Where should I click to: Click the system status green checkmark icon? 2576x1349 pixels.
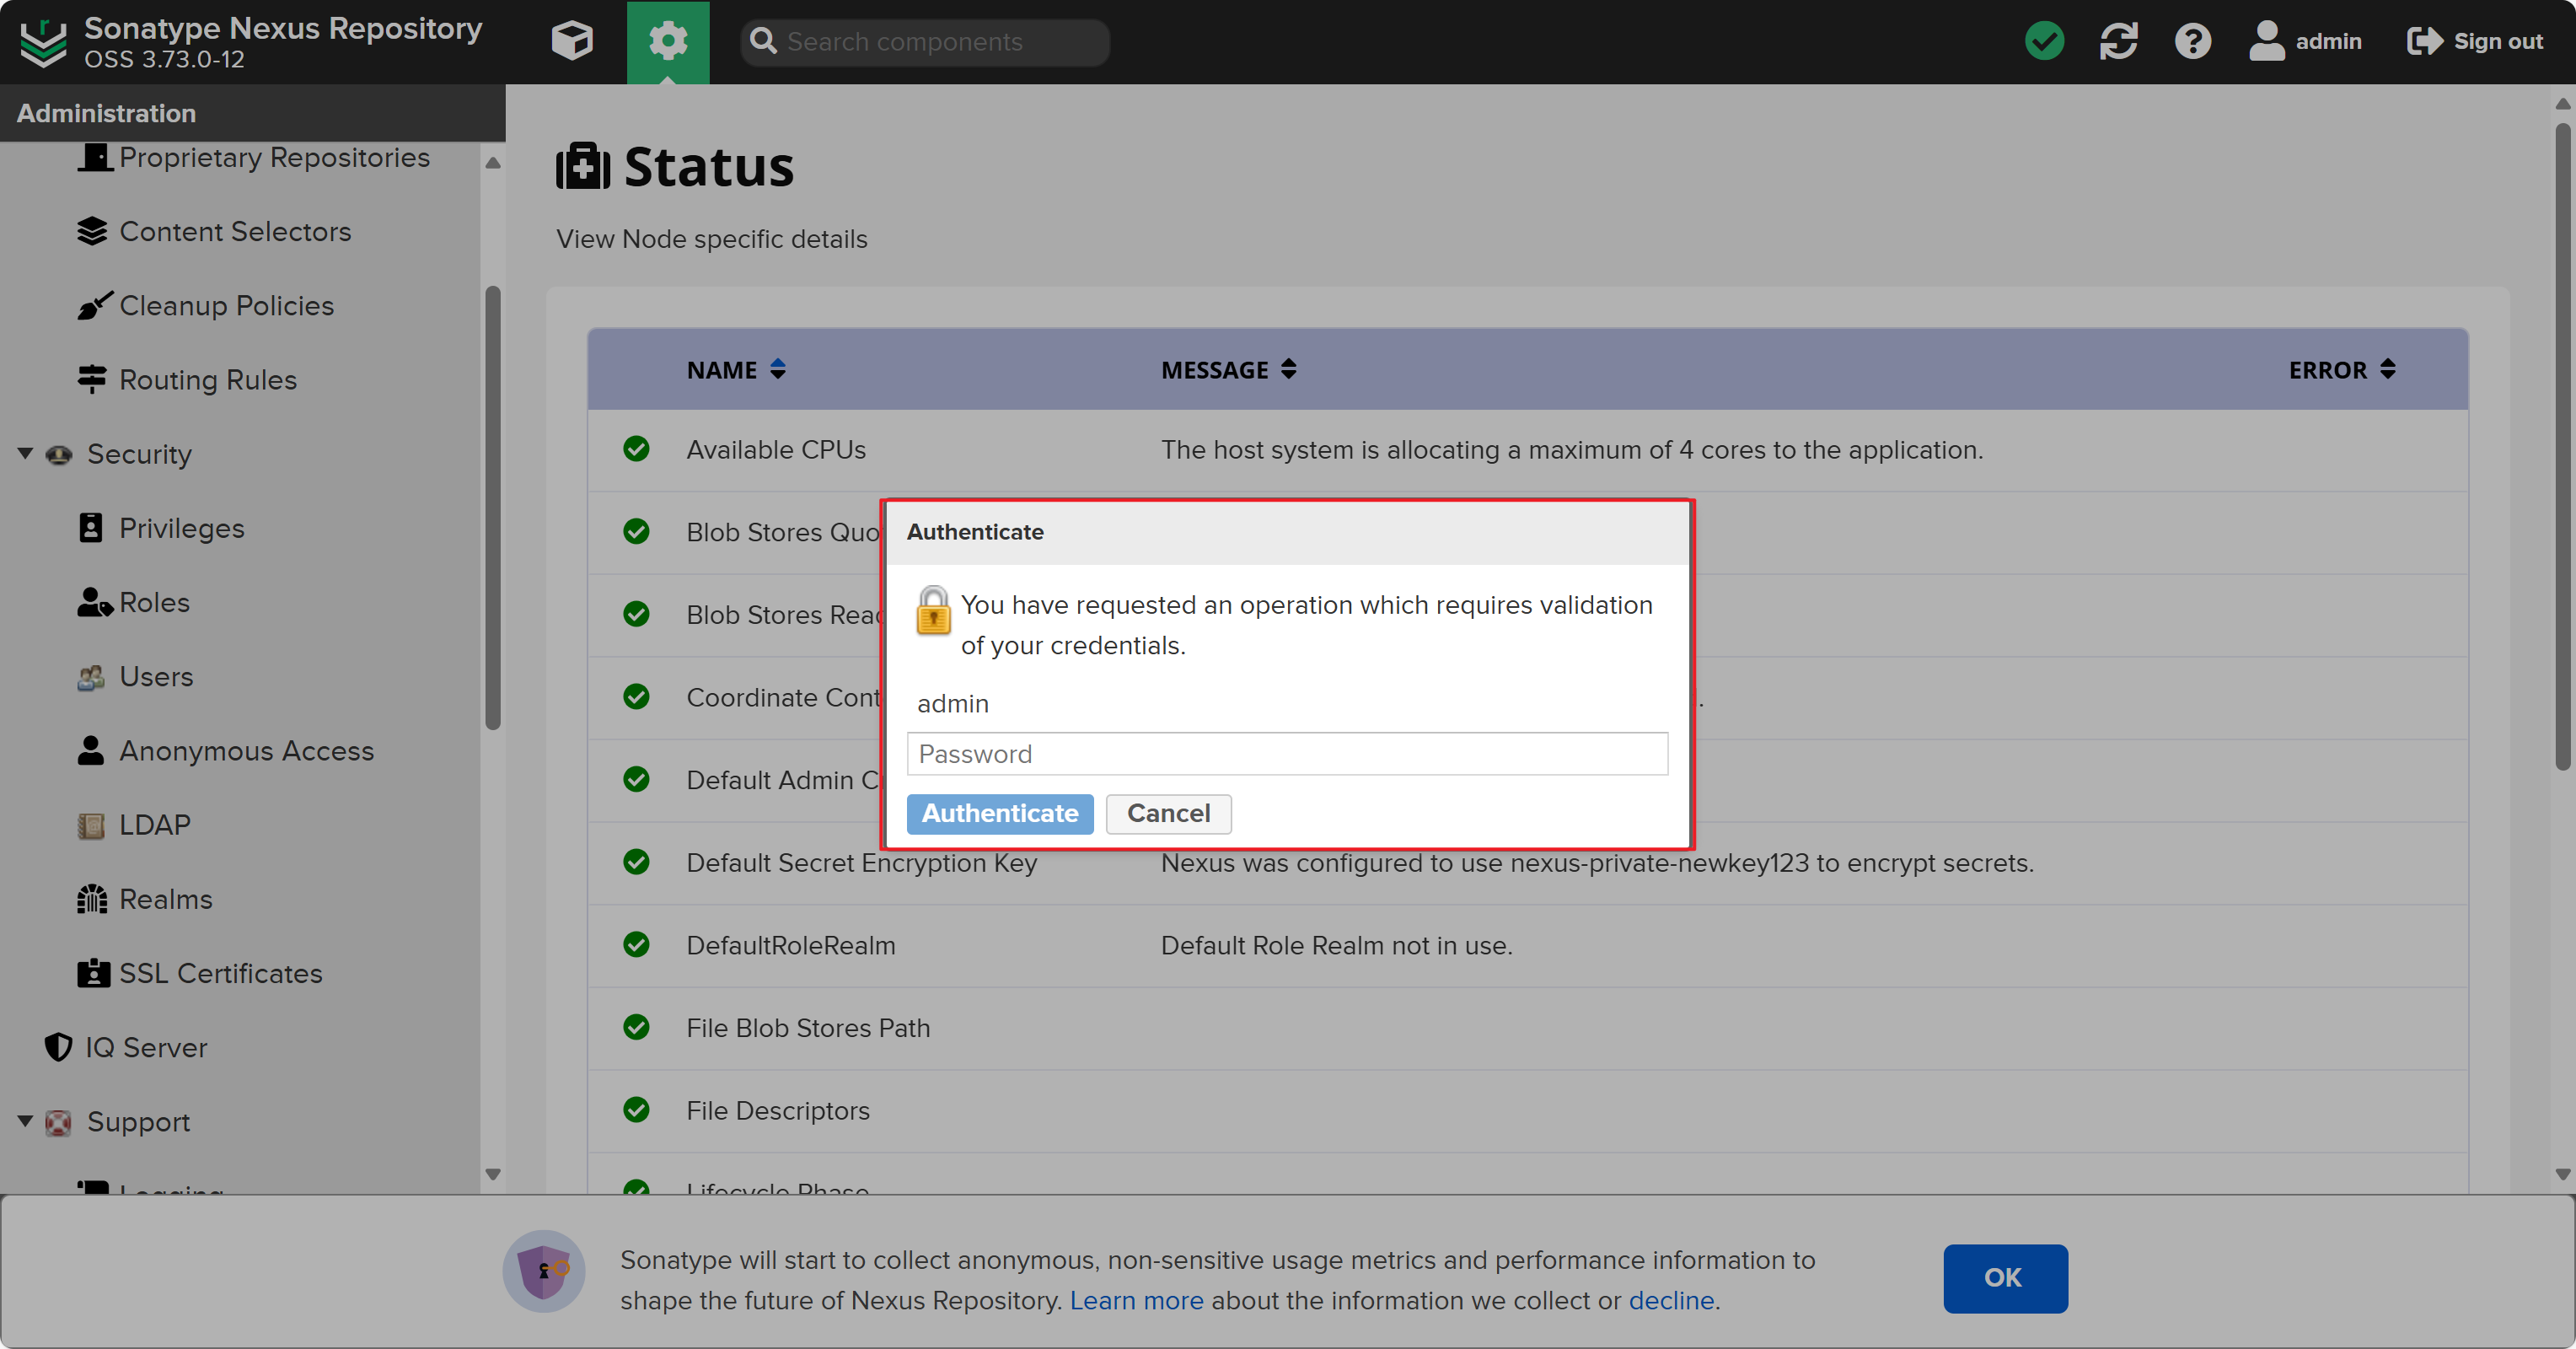(2046, 39)
